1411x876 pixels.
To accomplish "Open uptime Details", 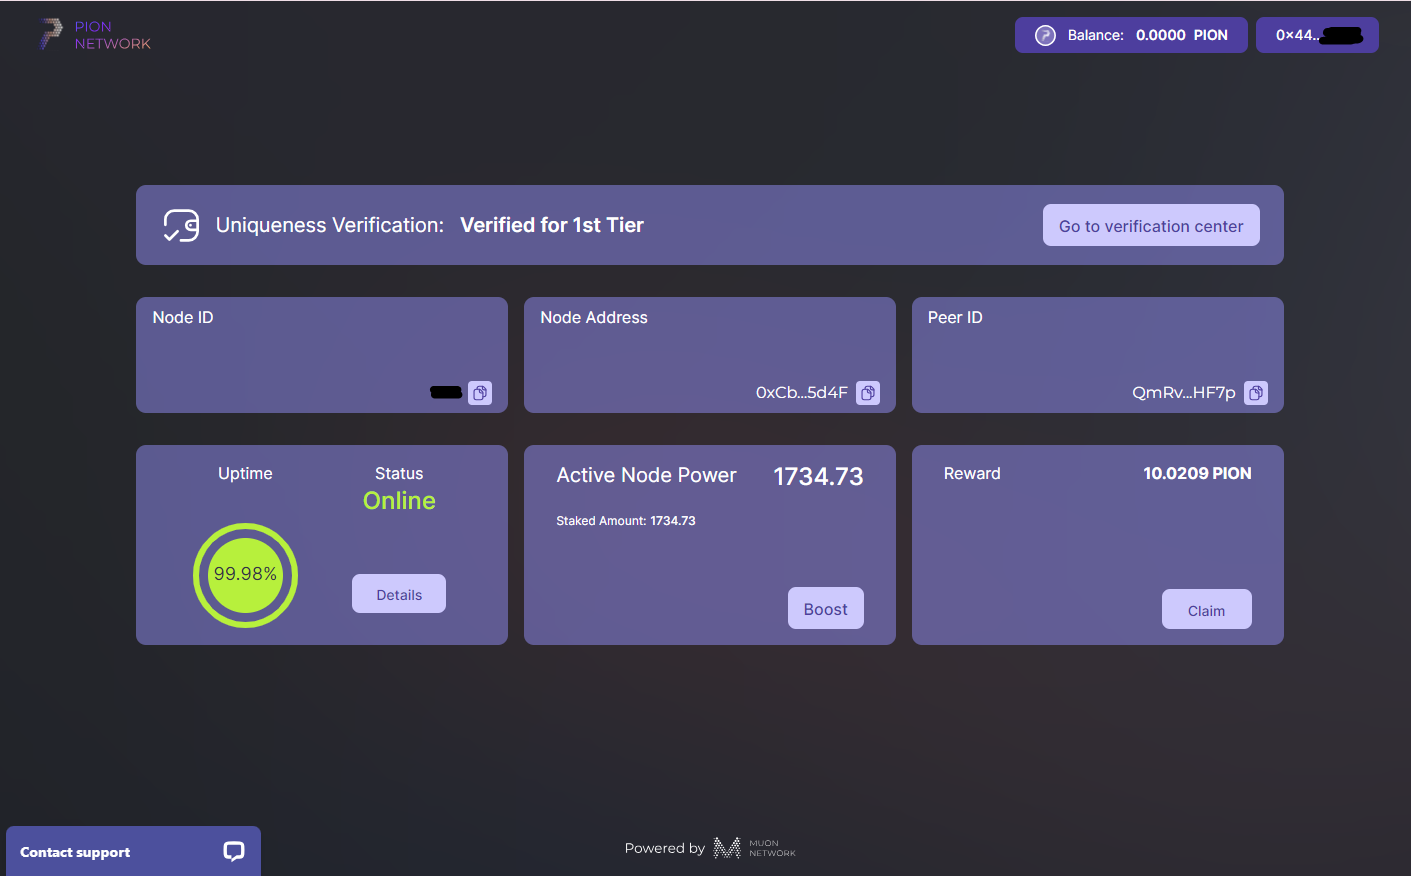I will click(399, 594).
